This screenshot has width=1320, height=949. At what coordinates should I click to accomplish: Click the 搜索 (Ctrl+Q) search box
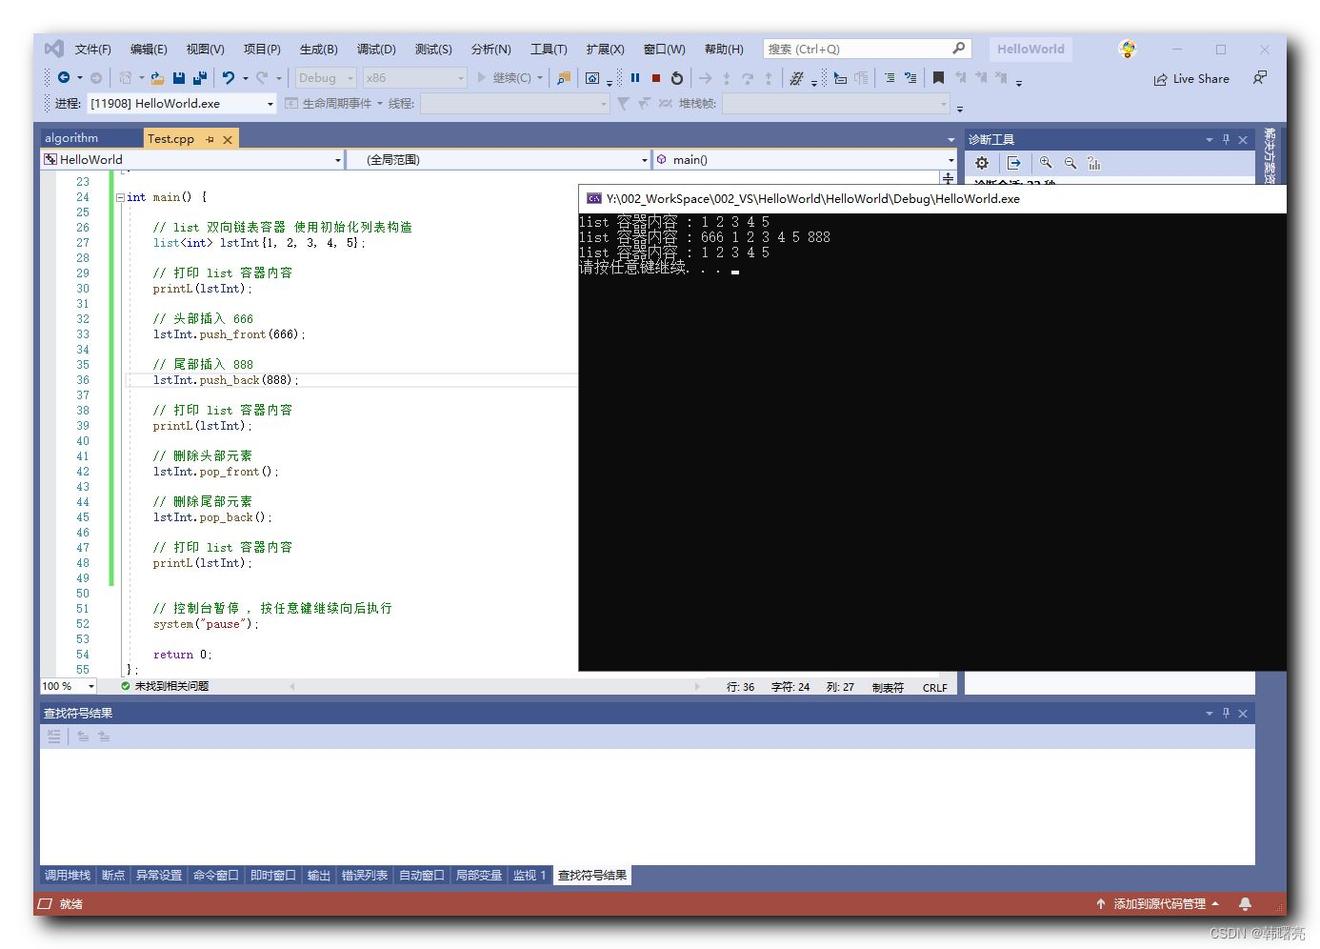[x=857, y=49]
